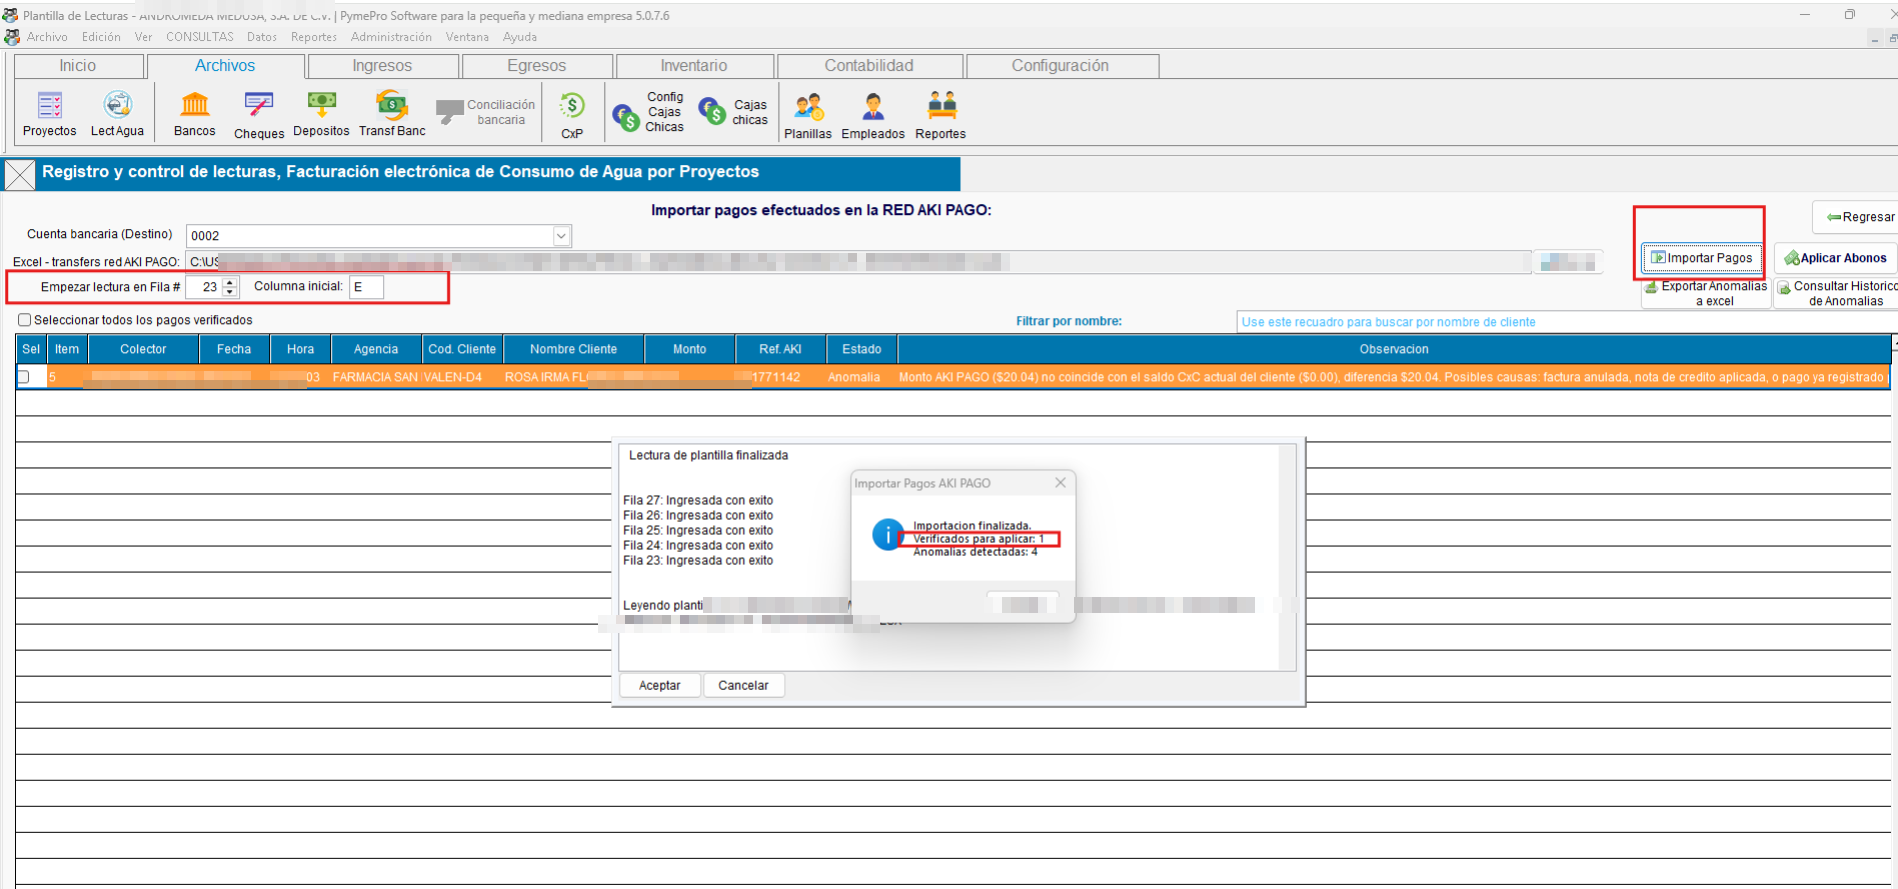Switch to the Contabilidad tab
Screen dimensions: 1898x889
869,66
